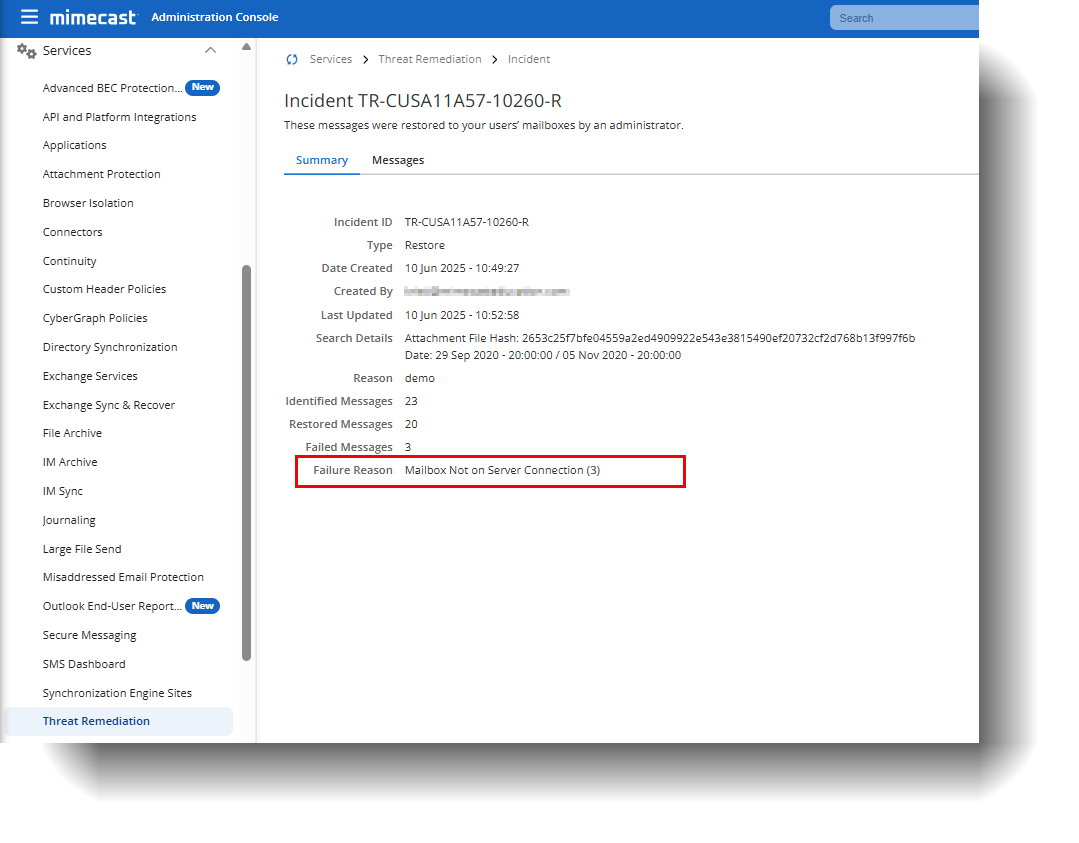The image size is (1079, 843).
Task: Click Services in the breadcrumb
Action: (x=330, y=60)
